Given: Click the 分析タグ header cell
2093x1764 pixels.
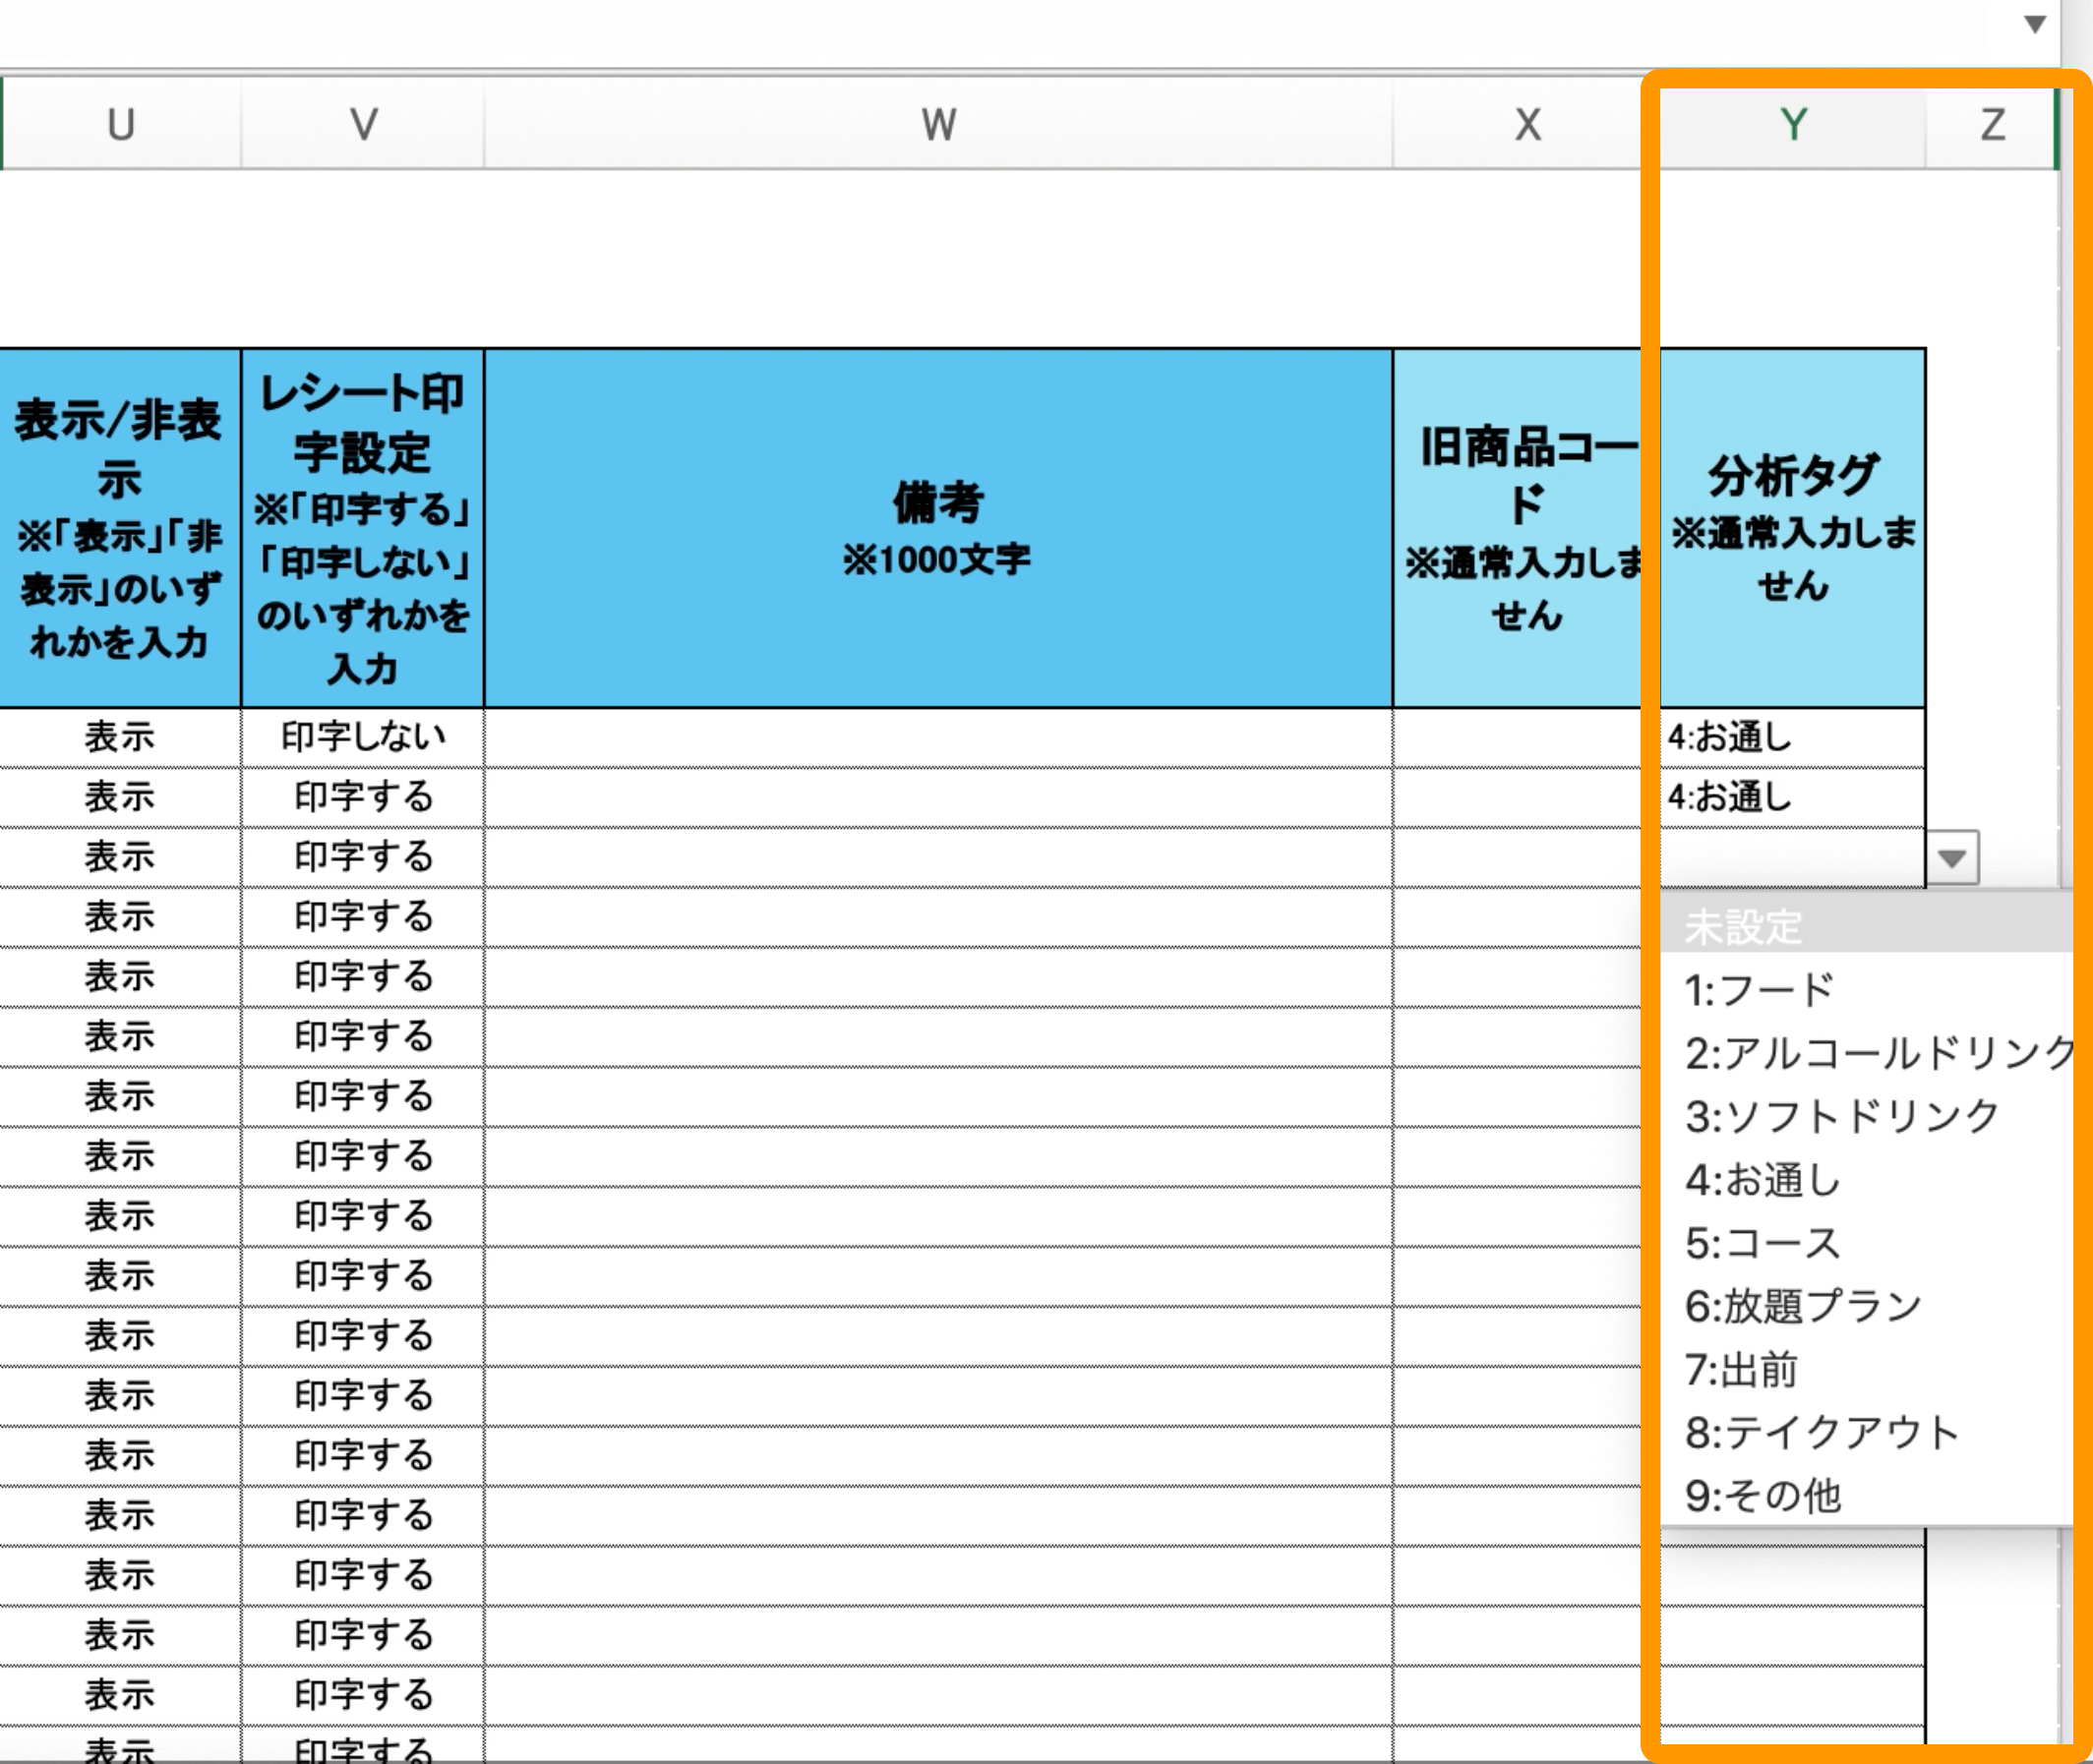Looking at the screenshot, I should coord(1793,529).
